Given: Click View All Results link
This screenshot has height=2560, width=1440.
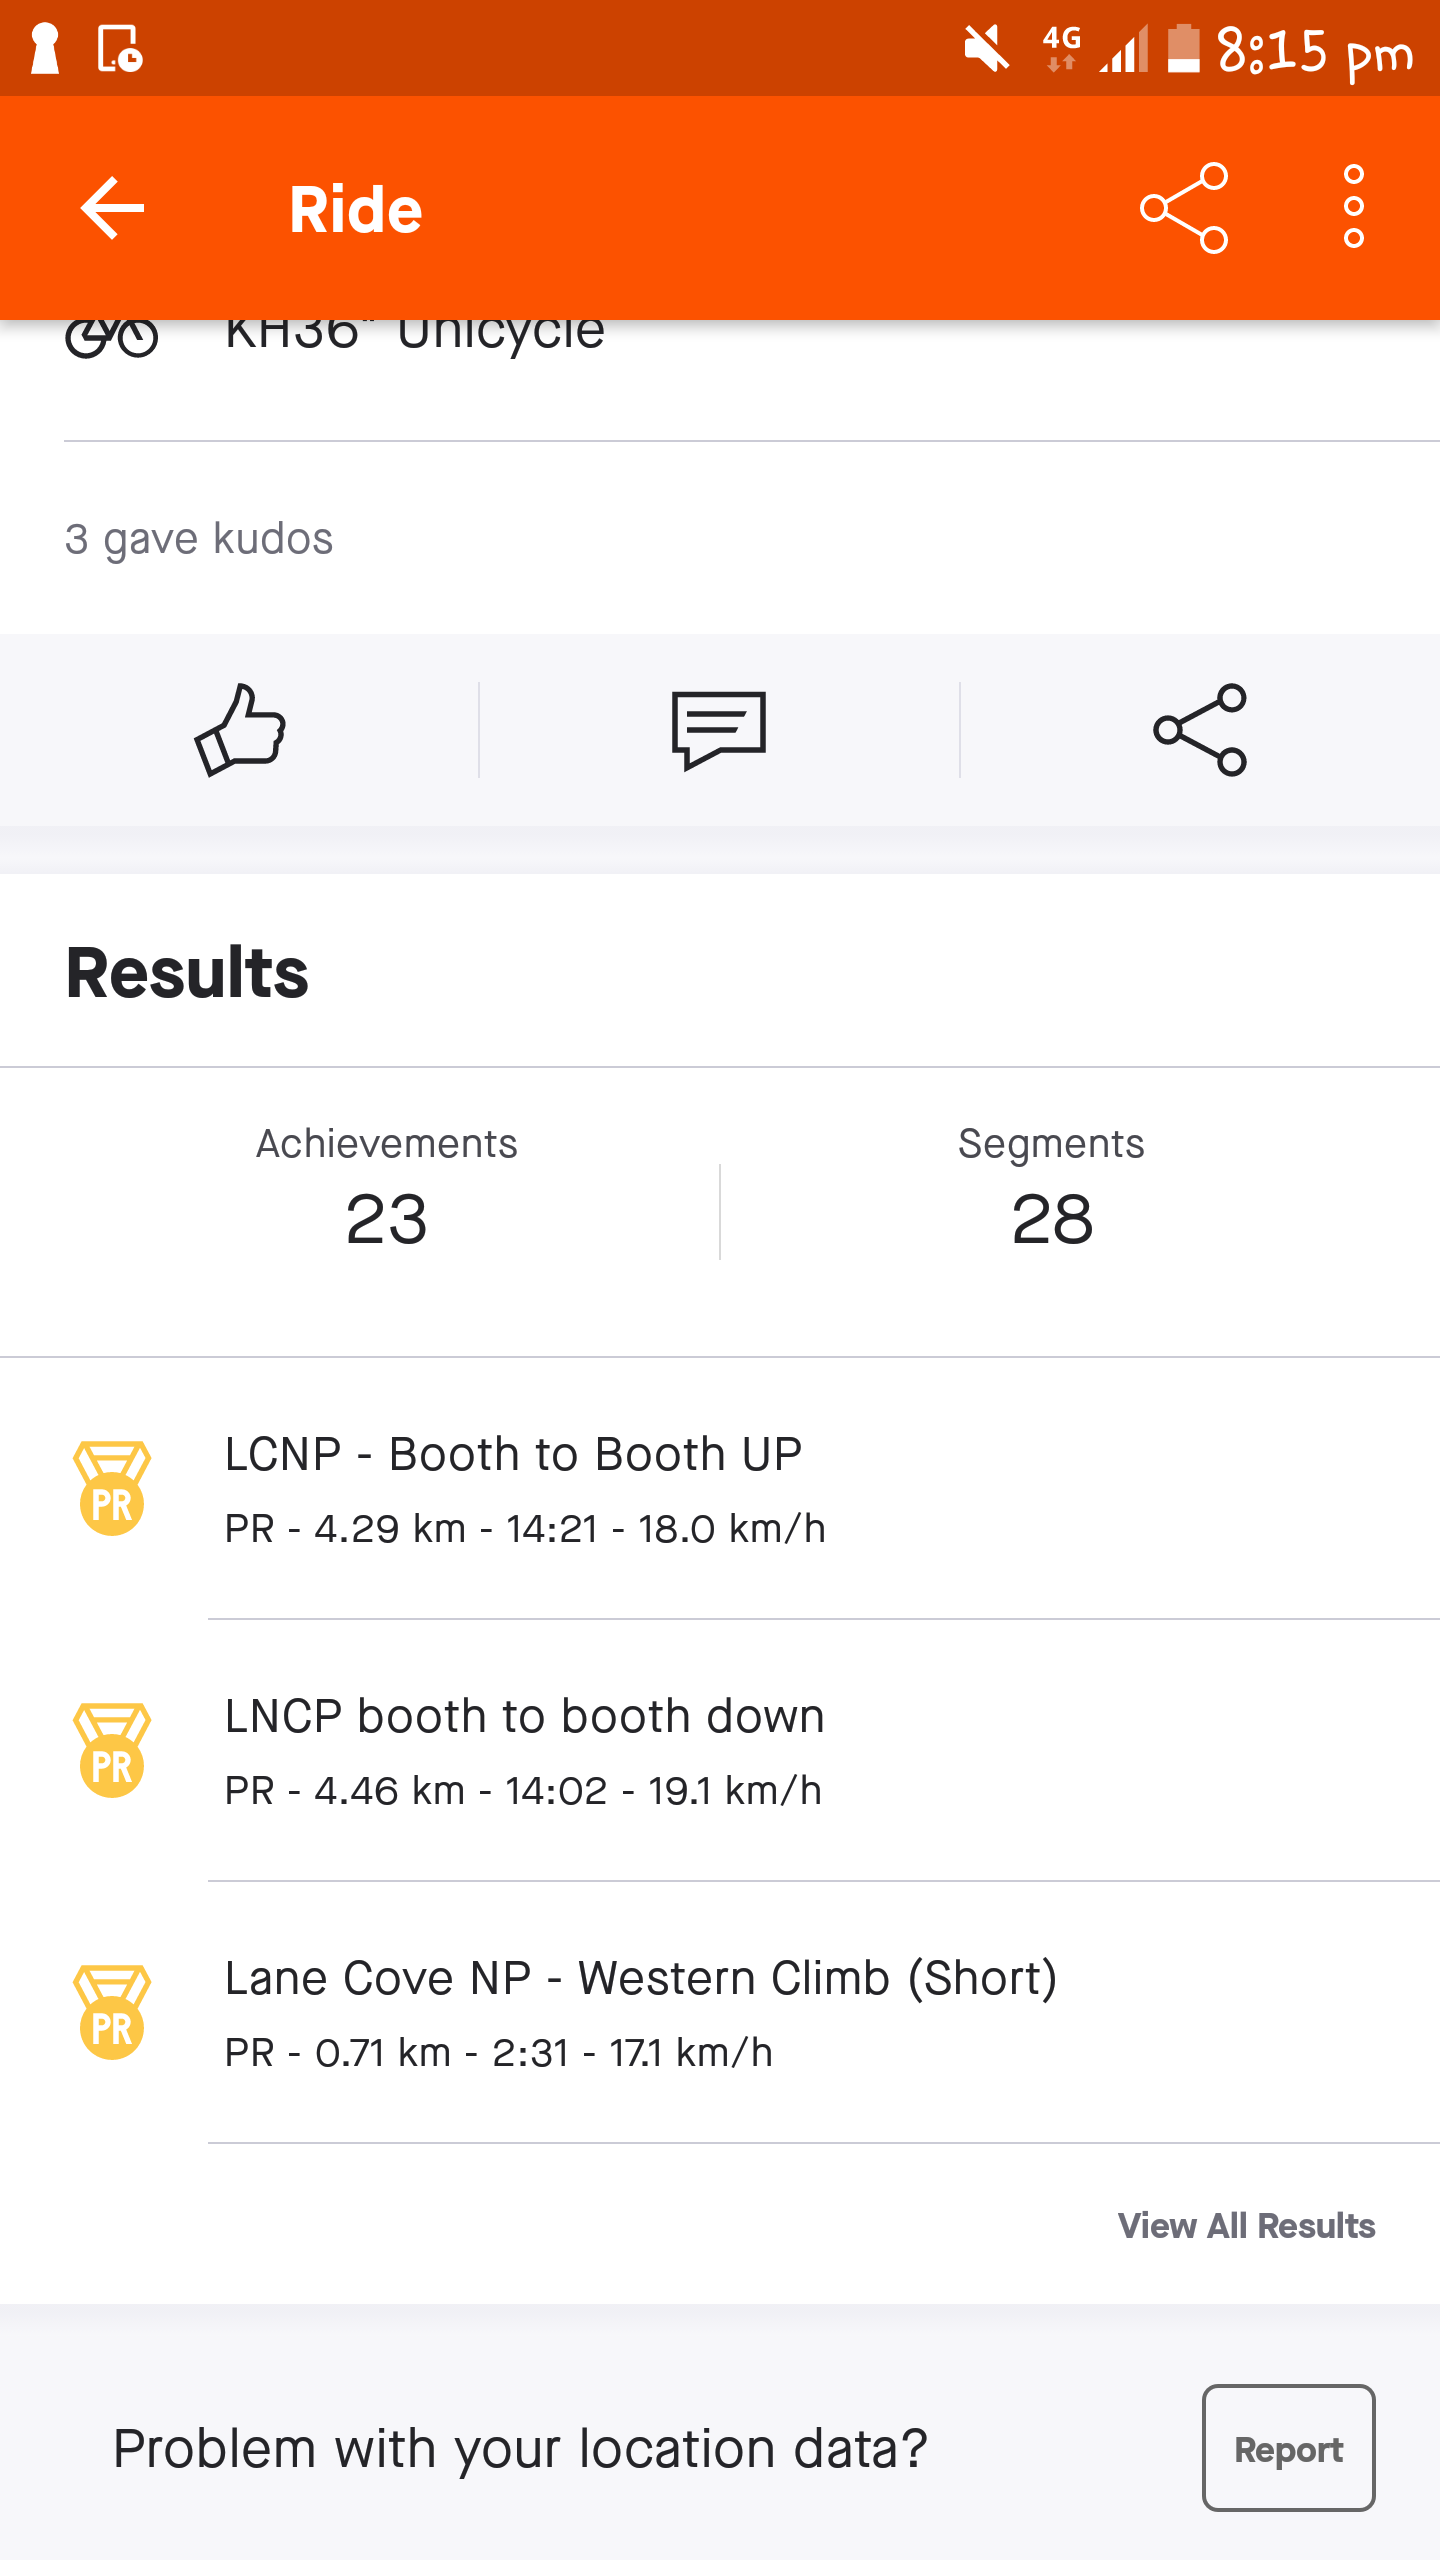Looking at the screenshot, I should 1246,2226.
